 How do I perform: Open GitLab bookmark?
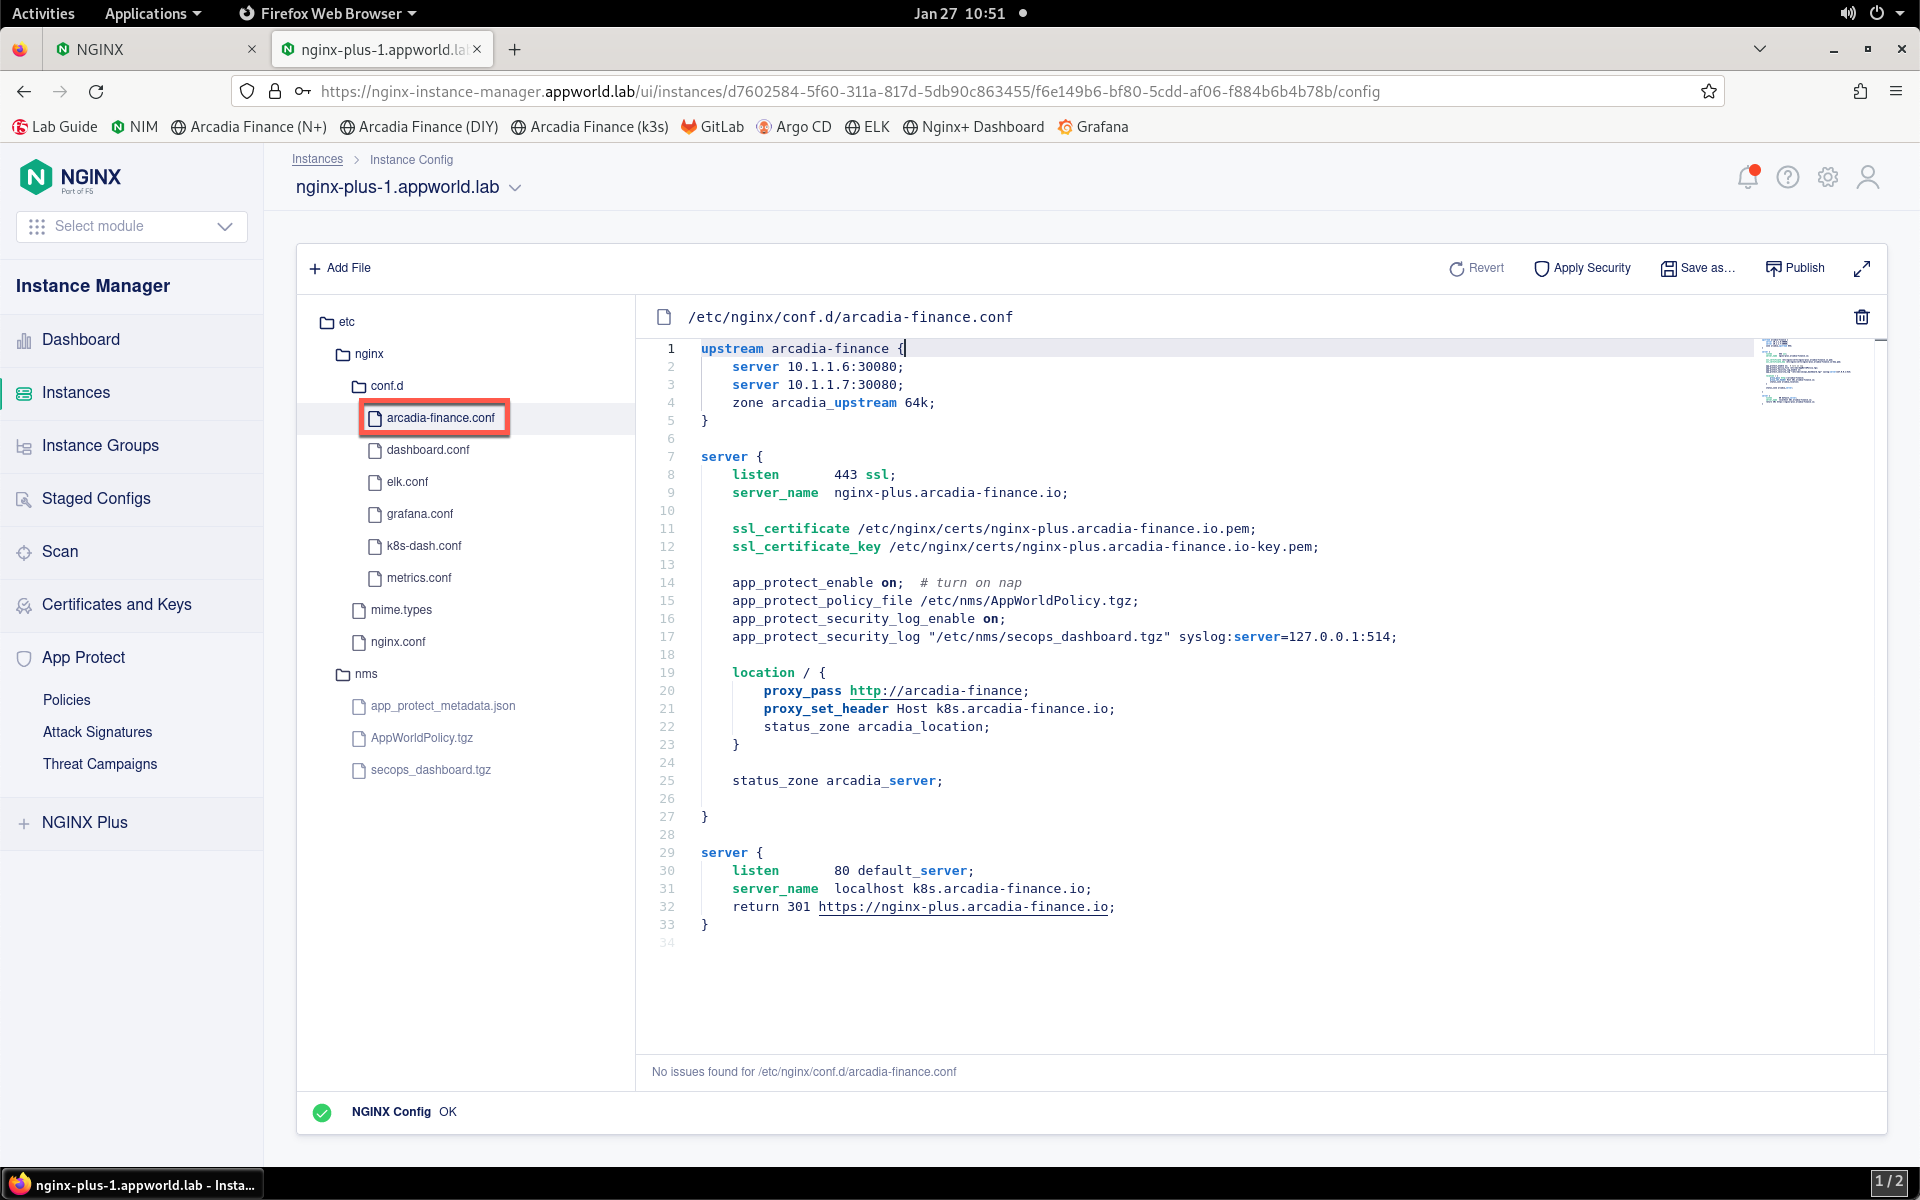pyautogui.click(x=713, y=127)
